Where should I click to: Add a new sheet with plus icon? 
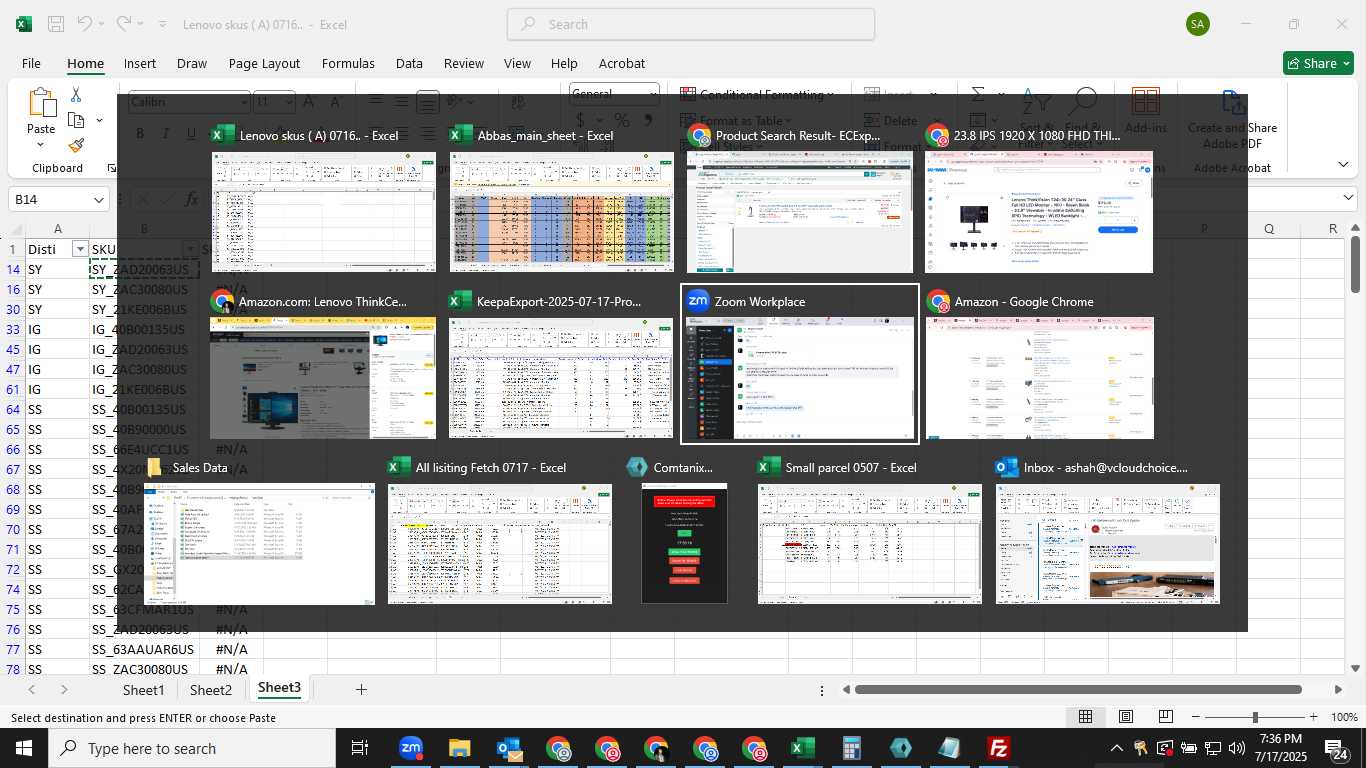tap(361, 689)
